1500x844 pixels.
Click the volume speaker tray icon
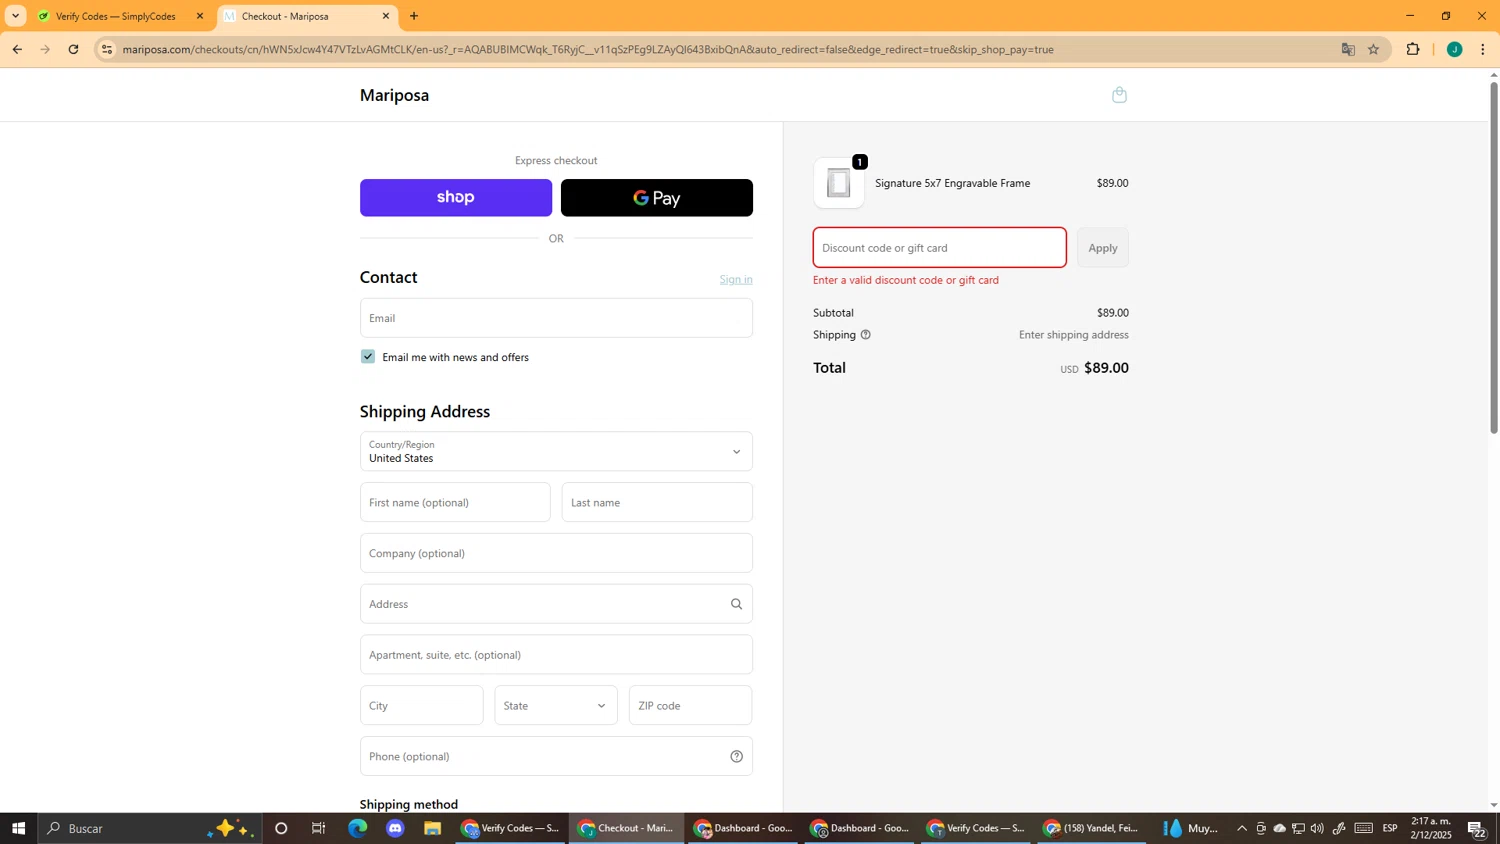(1317, 828)
